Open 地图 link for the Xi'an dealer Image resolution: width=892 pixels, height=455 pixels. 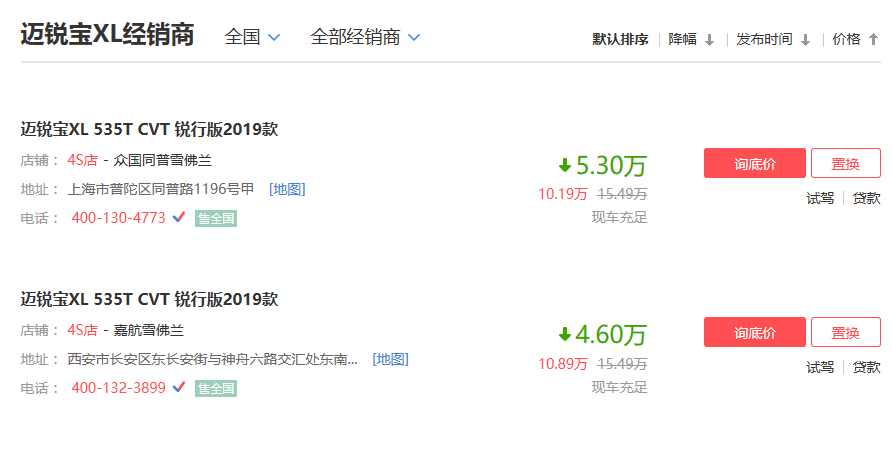pos(390,359)
